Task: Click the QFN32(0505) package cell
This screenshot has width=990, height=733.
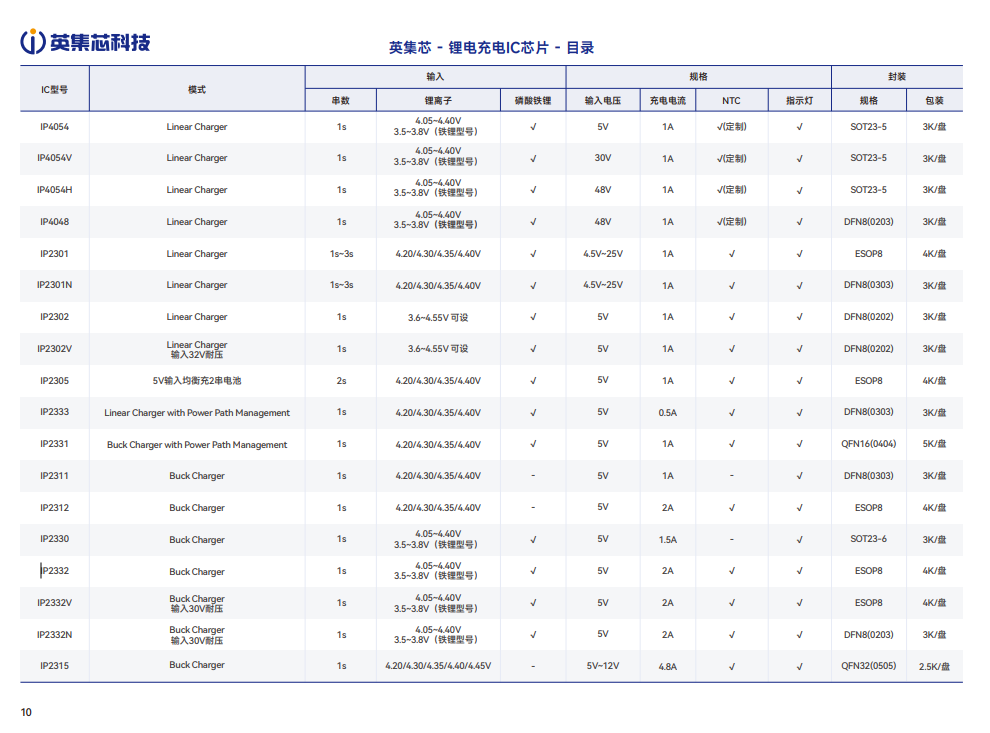Action: click(869, 666)
